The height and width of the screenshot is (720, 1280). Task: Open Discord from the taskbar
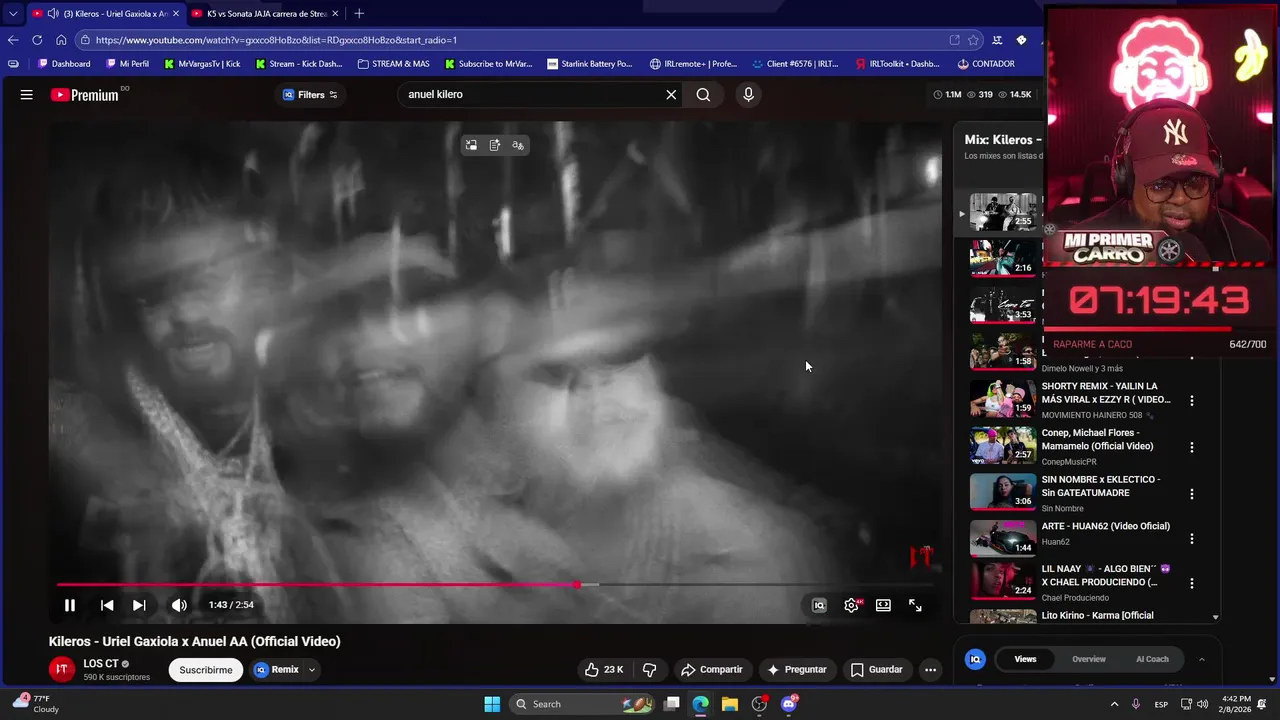point(788,704)
